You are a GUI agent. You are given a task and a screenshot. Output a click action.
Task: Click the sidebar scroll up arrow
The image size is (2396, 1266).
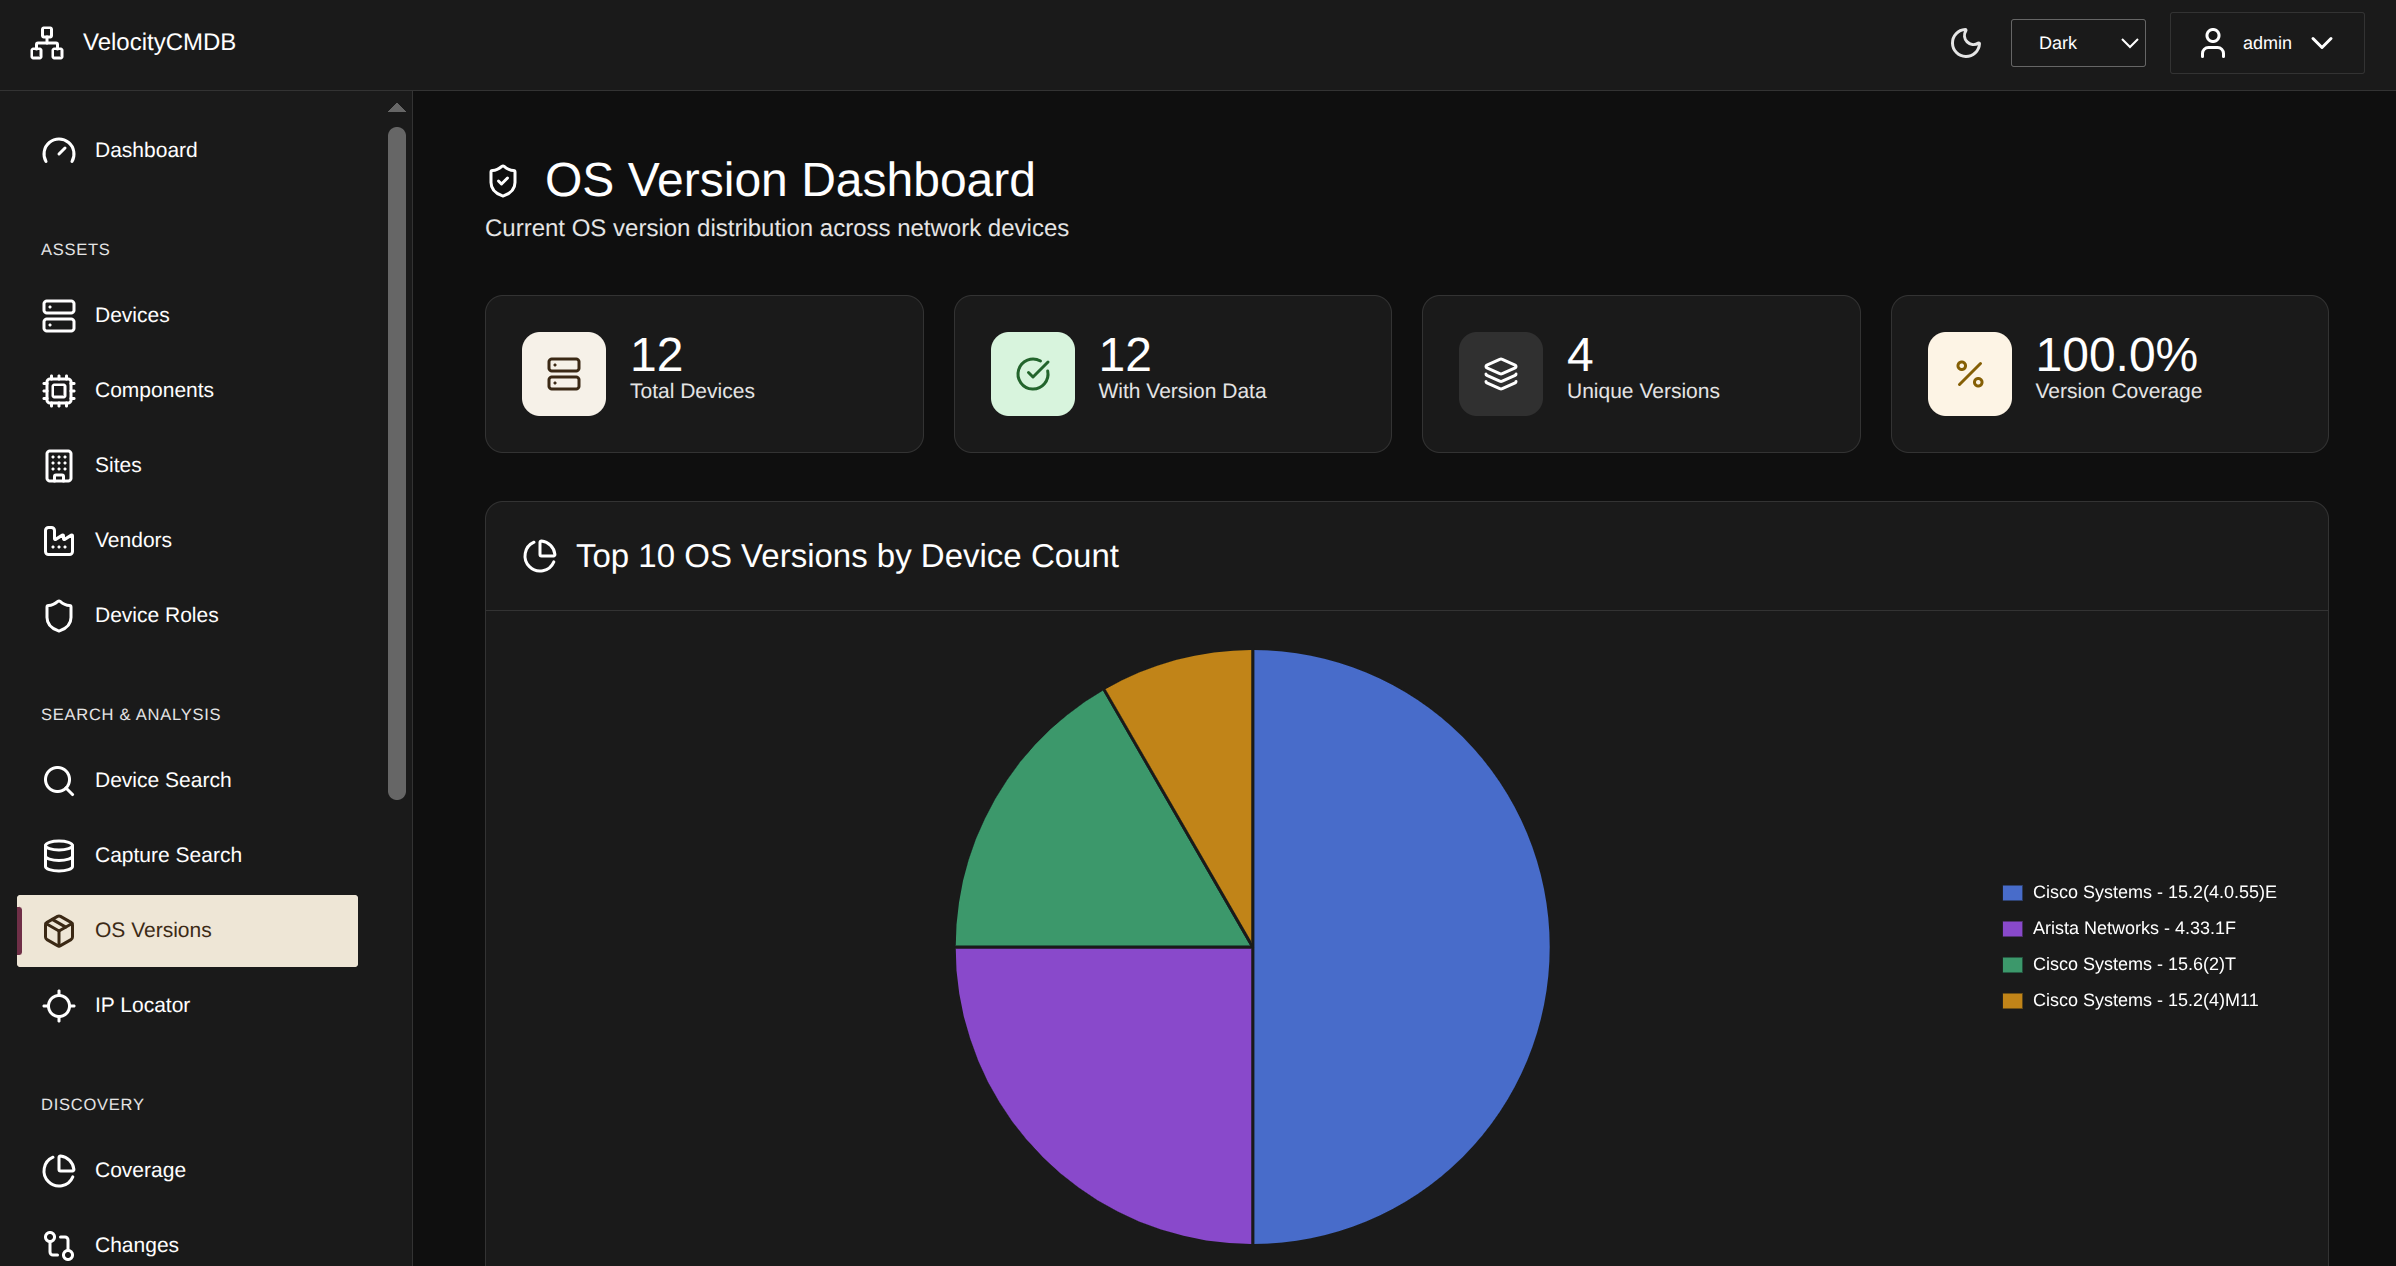pyautogui.click(x=397, y=107)
